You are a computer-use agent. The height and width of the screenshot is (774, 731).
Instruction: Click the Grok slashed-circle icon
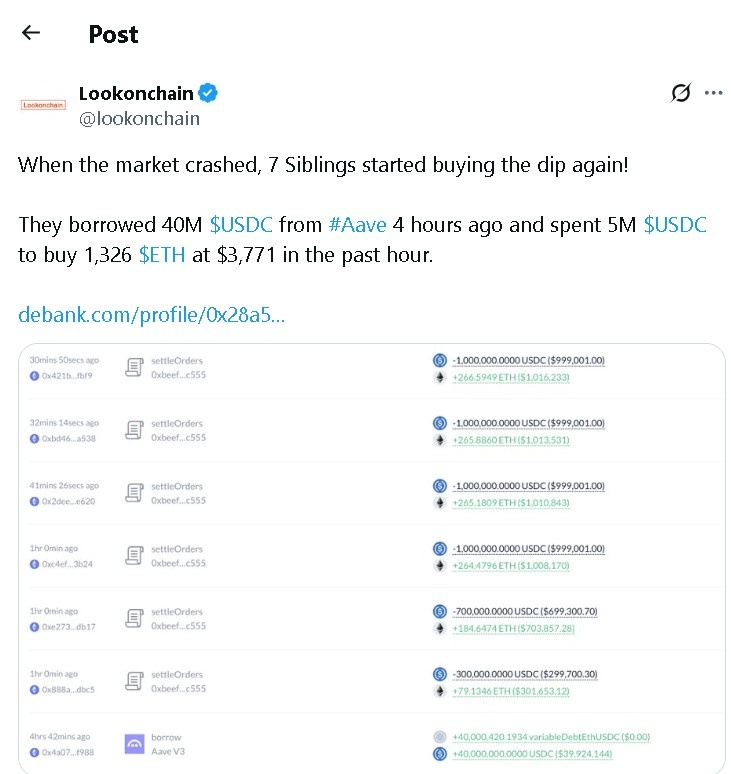(680, 93)
